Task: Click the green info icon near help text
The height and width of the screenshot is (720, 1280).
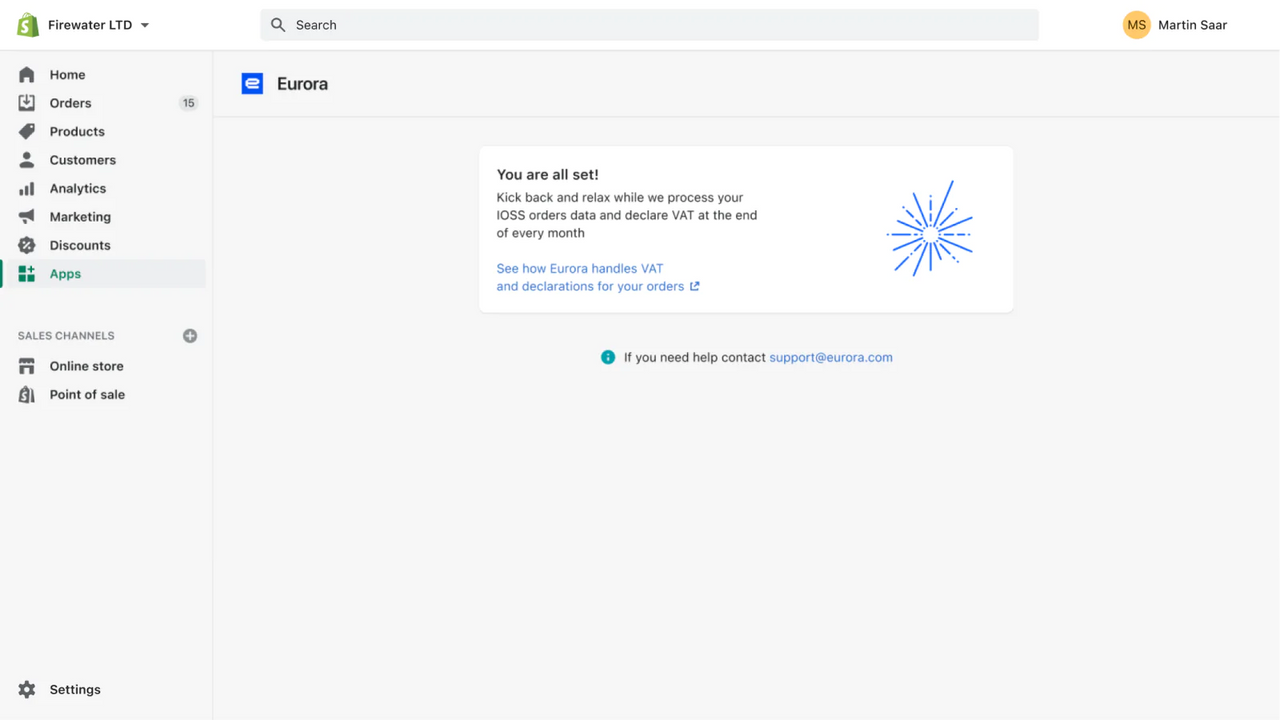Action: 608,357
